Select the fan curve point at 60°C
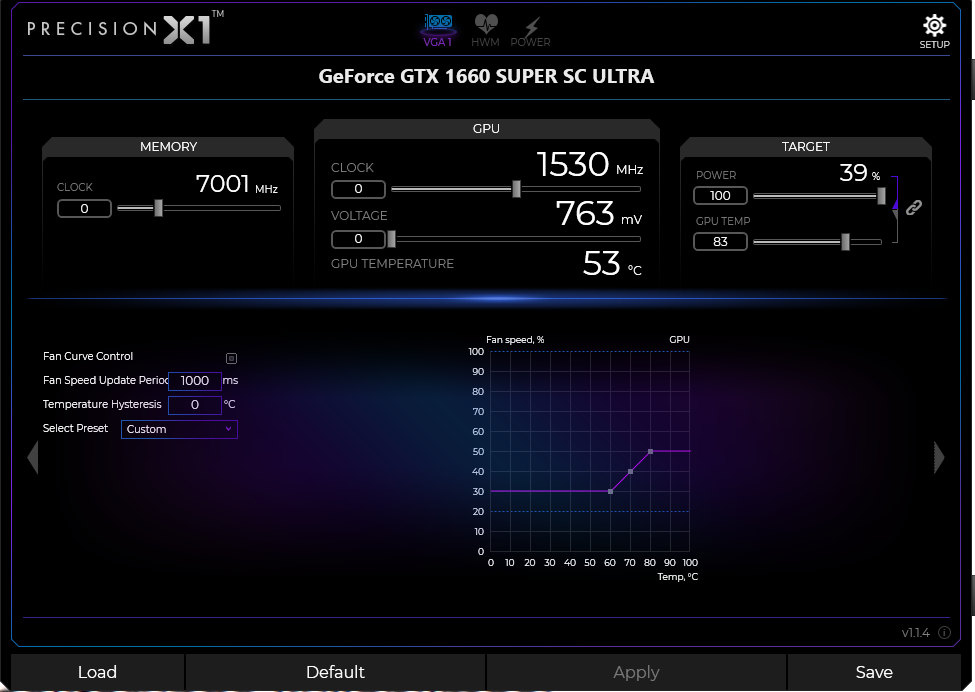Image resolution: width=975 pixels, height=692 pixels. [x=611, y=491]
